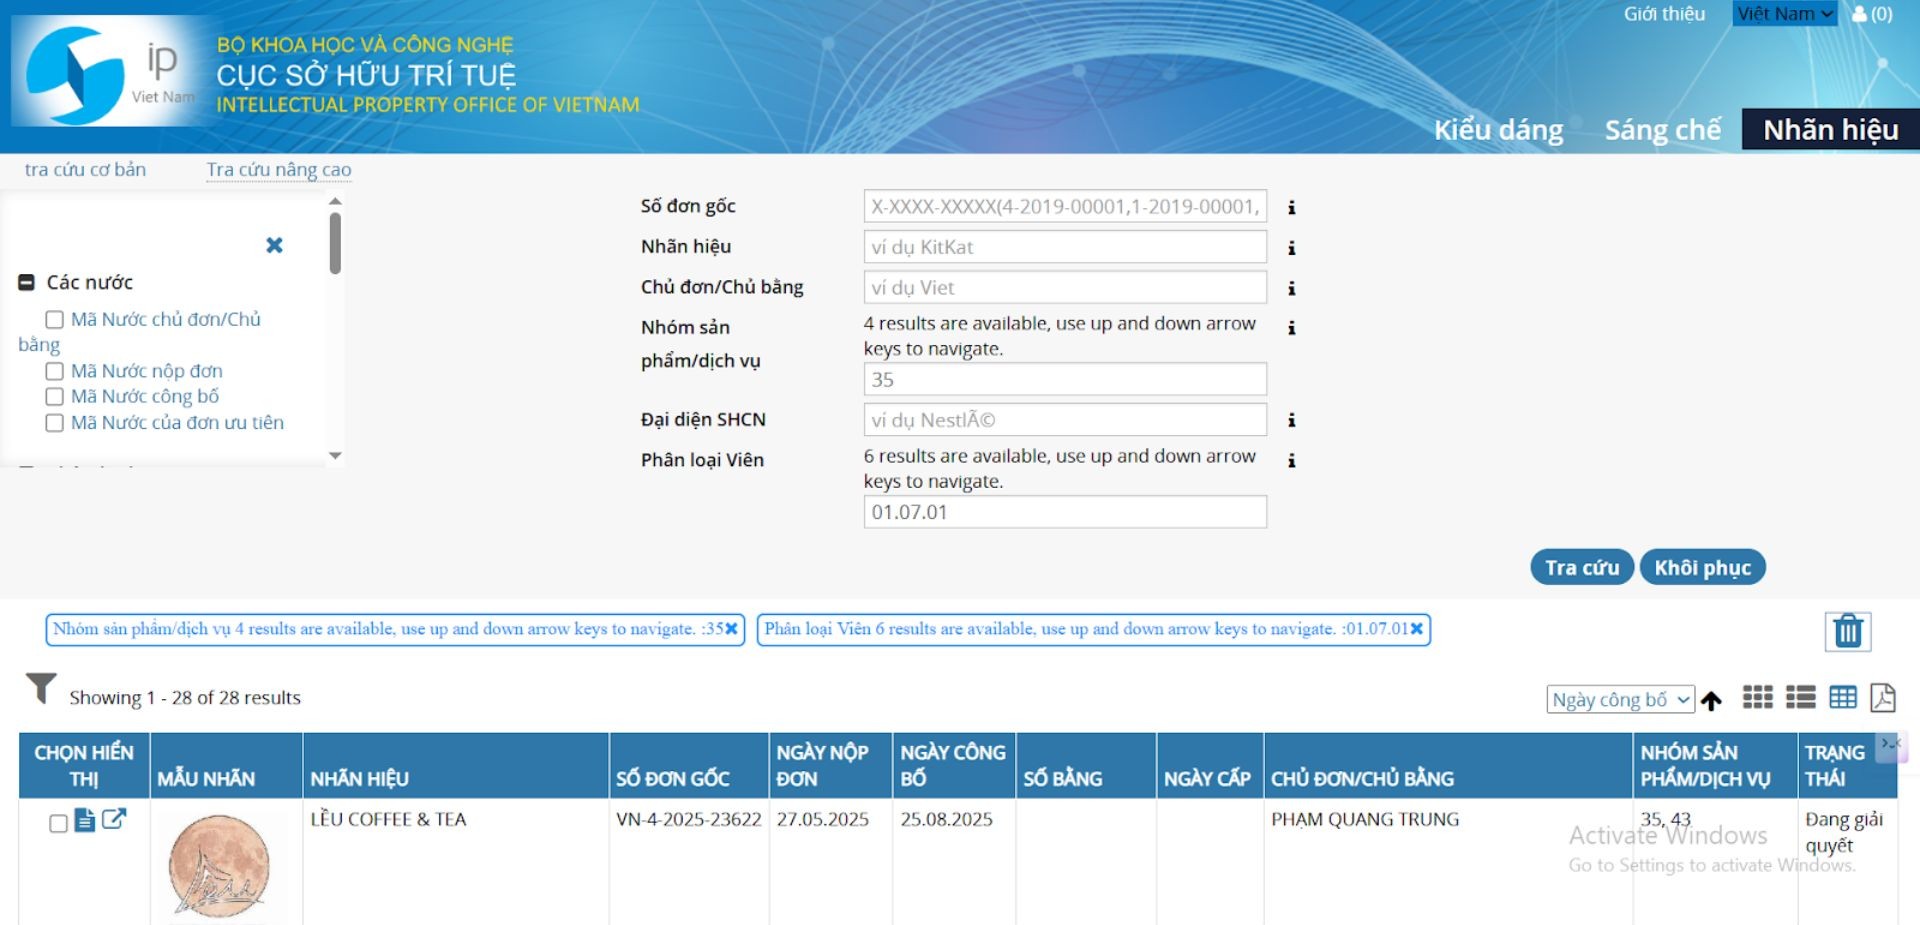
Task: Check Mã Nước nộp đơn checkbox
Action: pos(55,371)
